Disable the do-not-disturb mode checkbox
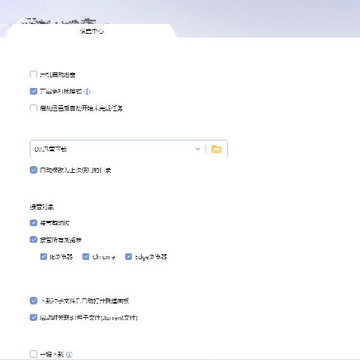This screenshot has height=360, width=360. pos(33,91)
